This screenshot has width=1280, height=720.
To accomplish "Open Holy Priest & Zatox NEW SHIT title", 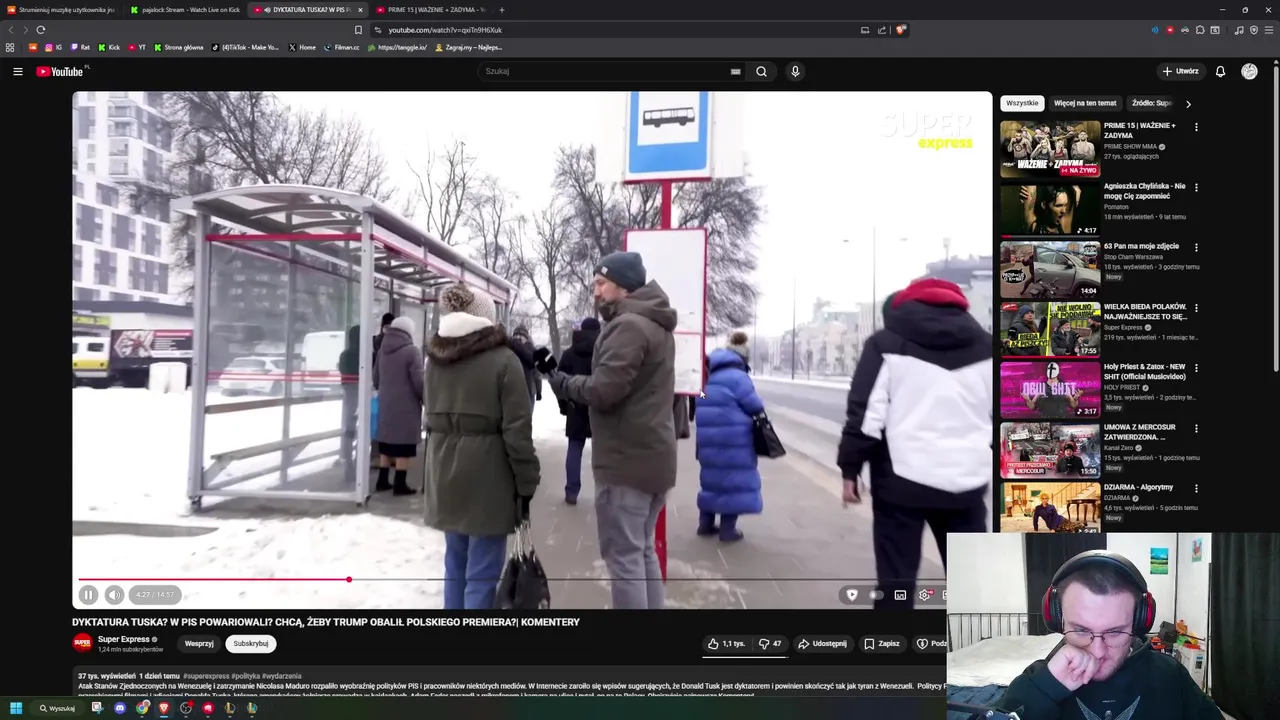I will click(x=1145, y=372).
